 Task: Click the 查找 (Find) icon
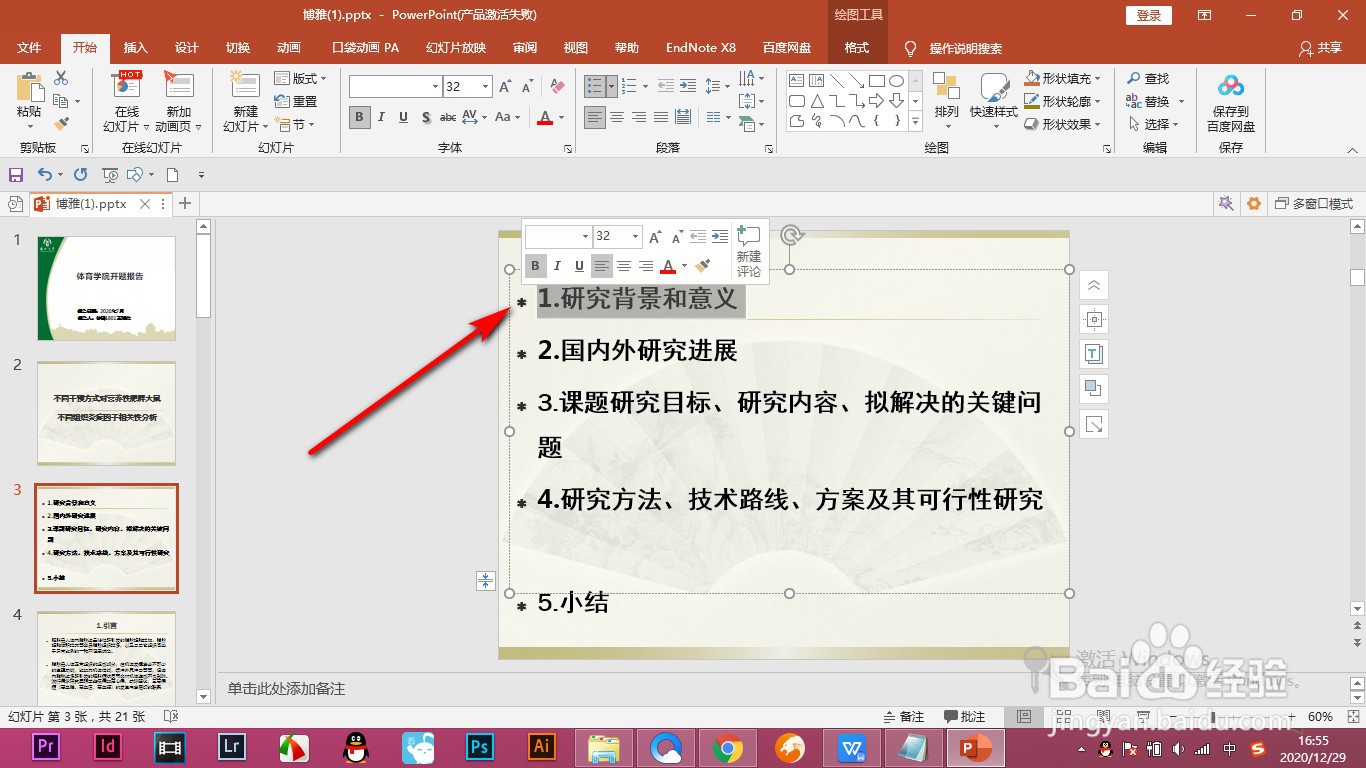1147,77
